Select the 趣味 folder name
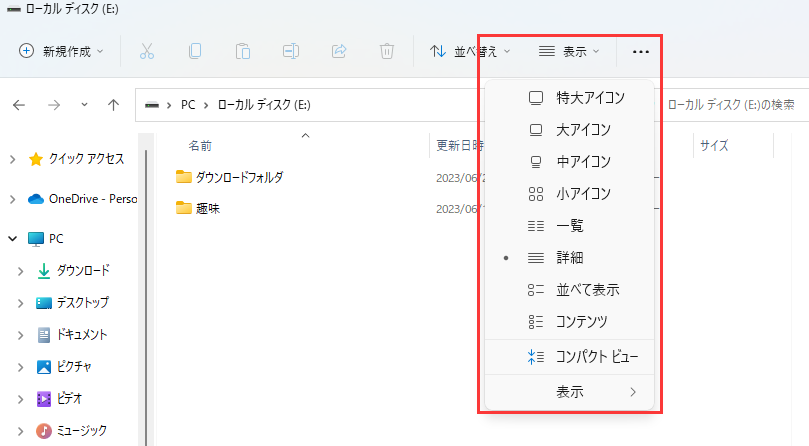Viewport: 809px width, 446px height. point(208,208)
